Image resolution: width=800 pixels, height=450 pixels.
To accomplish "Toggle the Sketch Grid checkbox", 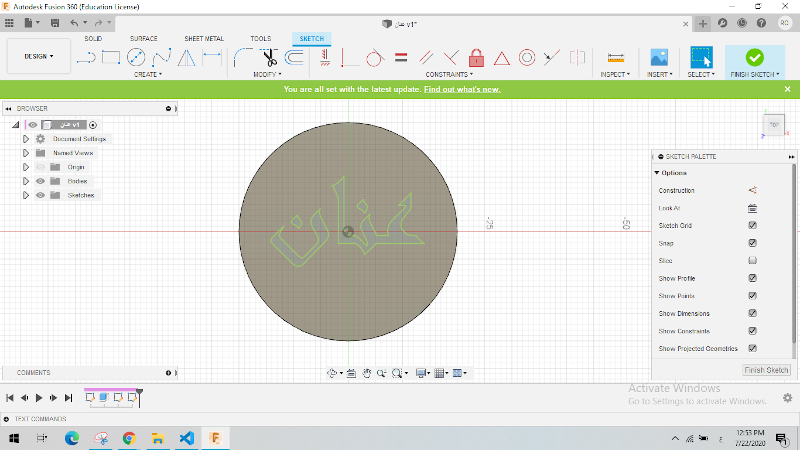I will 753,225.
